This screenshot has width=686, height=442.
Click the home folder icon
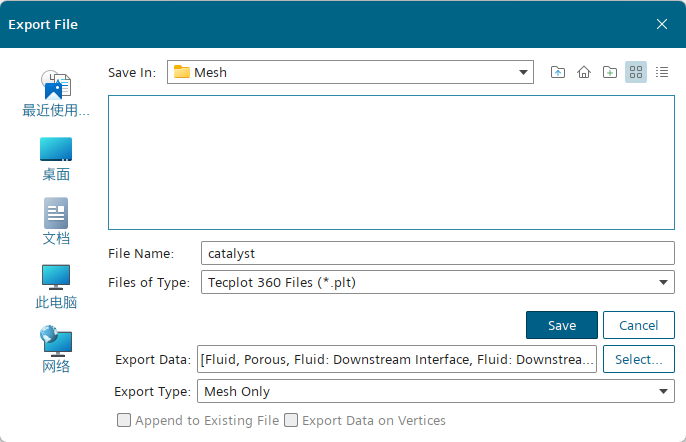[584, 72]
